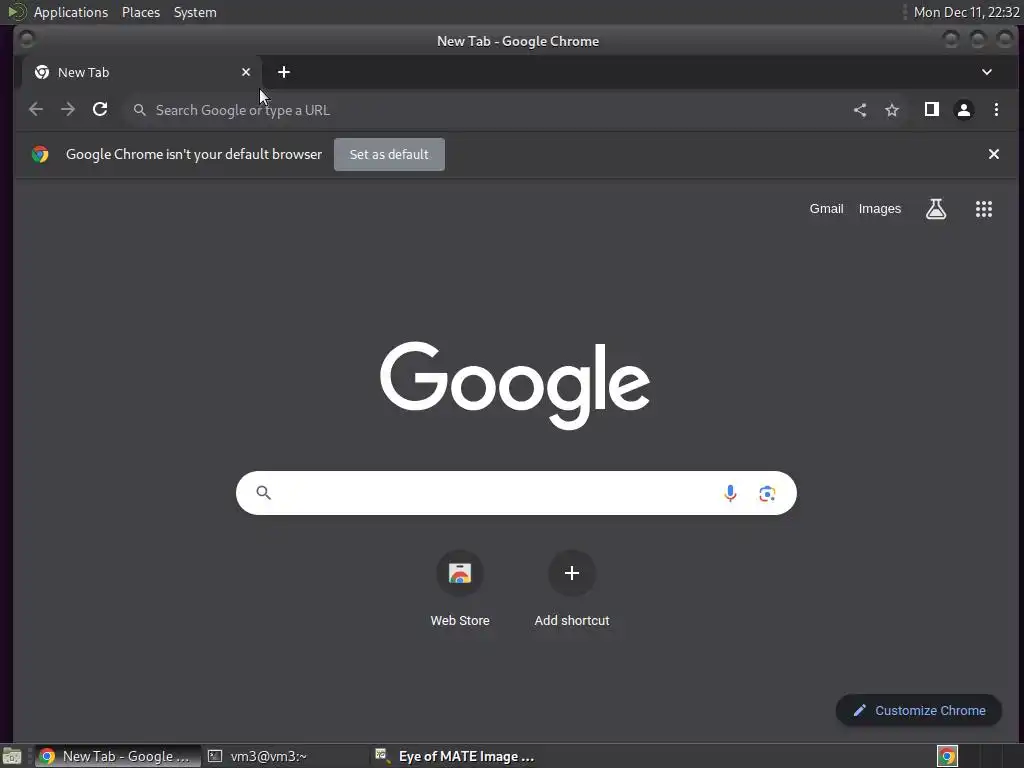Viewport: 1024px width, 768px height.
Task: Select the New Tab tab
Action: tap(141, 72)
